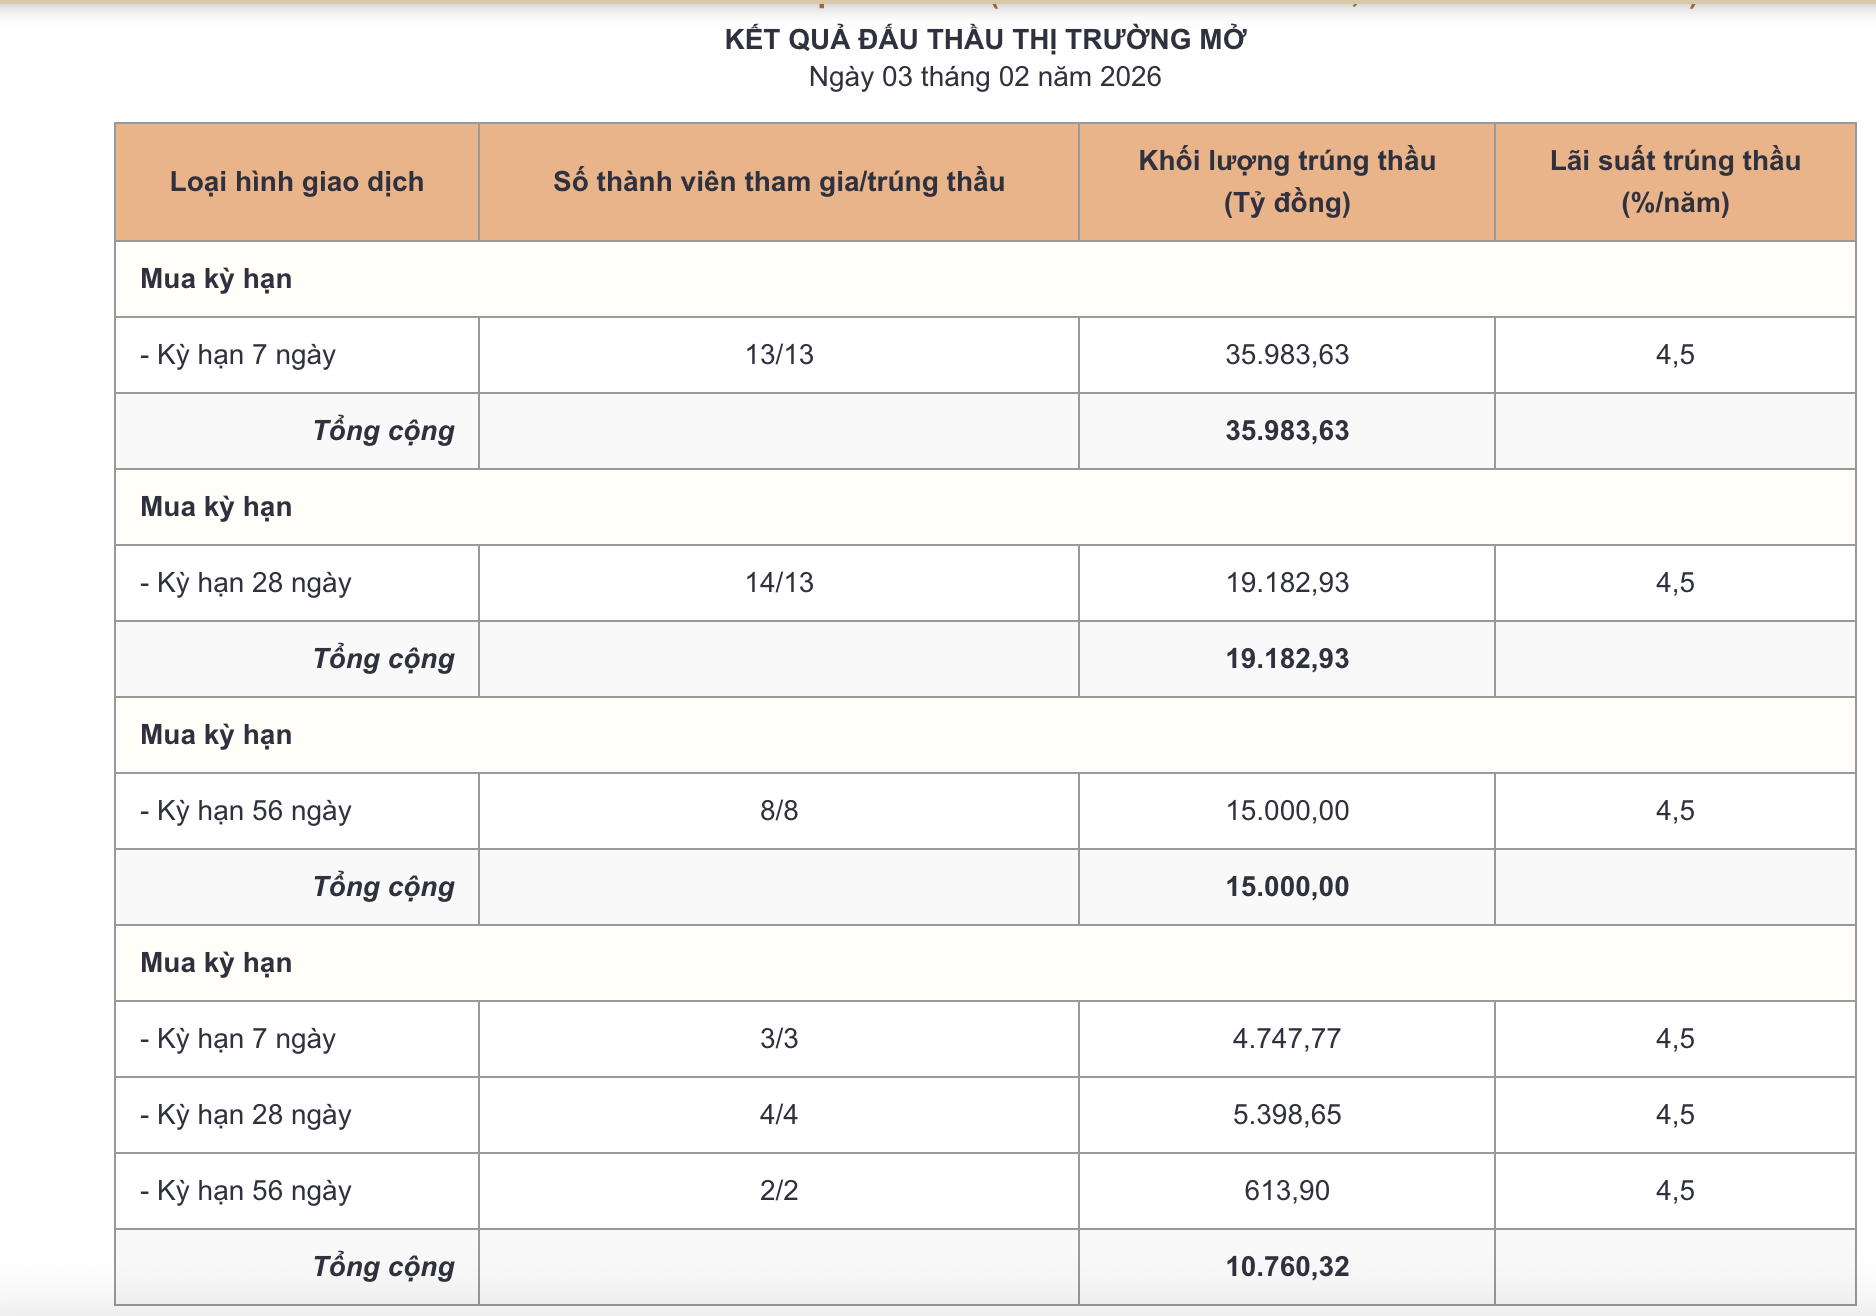1876x1316 pixels.
Task: Select the "13/13" participants cell
Action: tap(779, 355)
